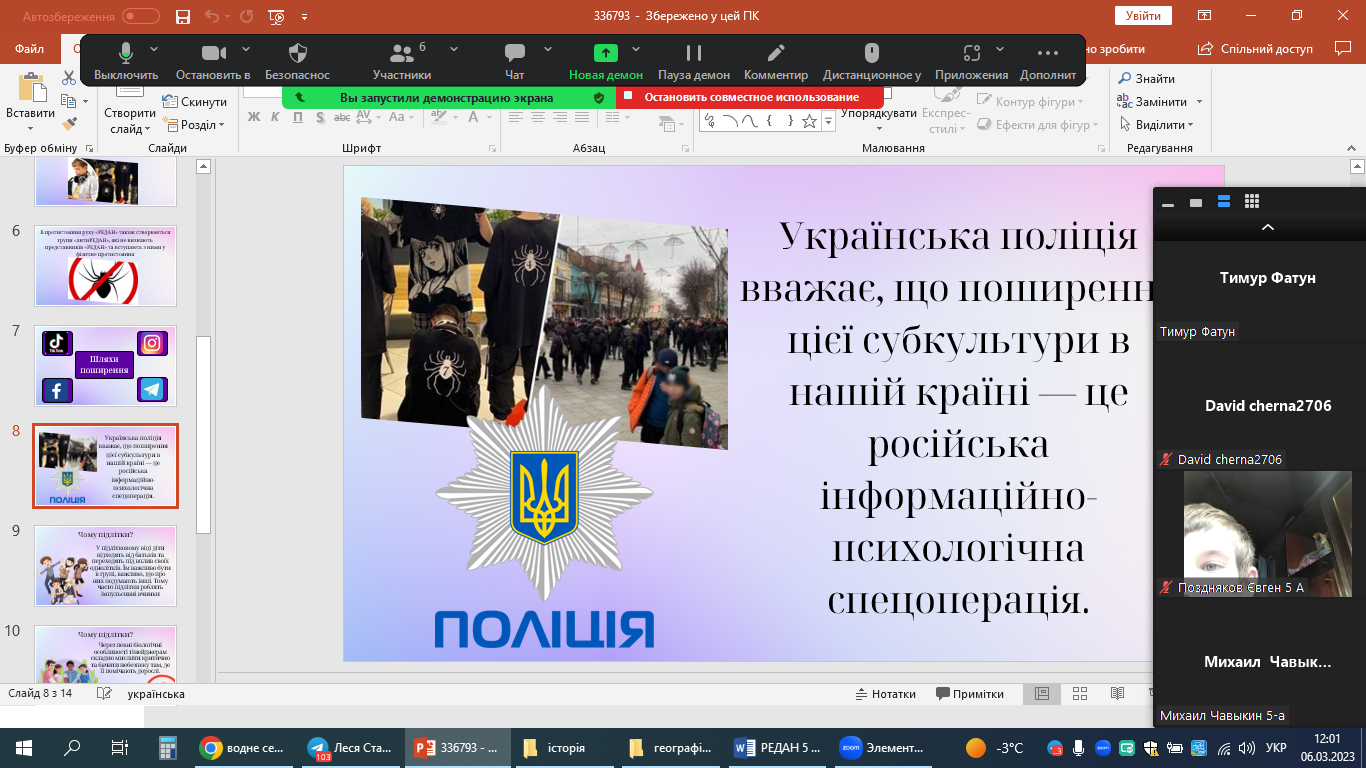
Task: Open Windows Start menu
Action: (x=24, y=748)
